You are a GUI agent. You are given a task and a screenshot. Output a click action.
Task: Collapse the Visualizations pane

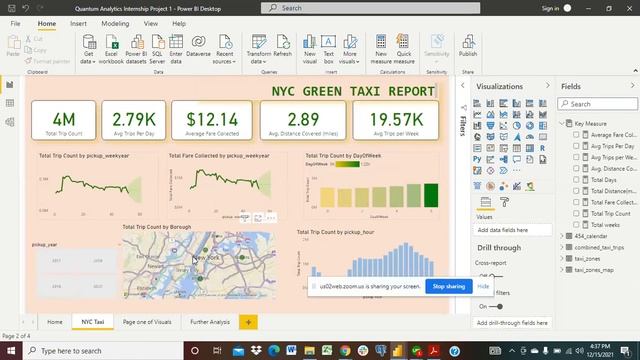548,86
